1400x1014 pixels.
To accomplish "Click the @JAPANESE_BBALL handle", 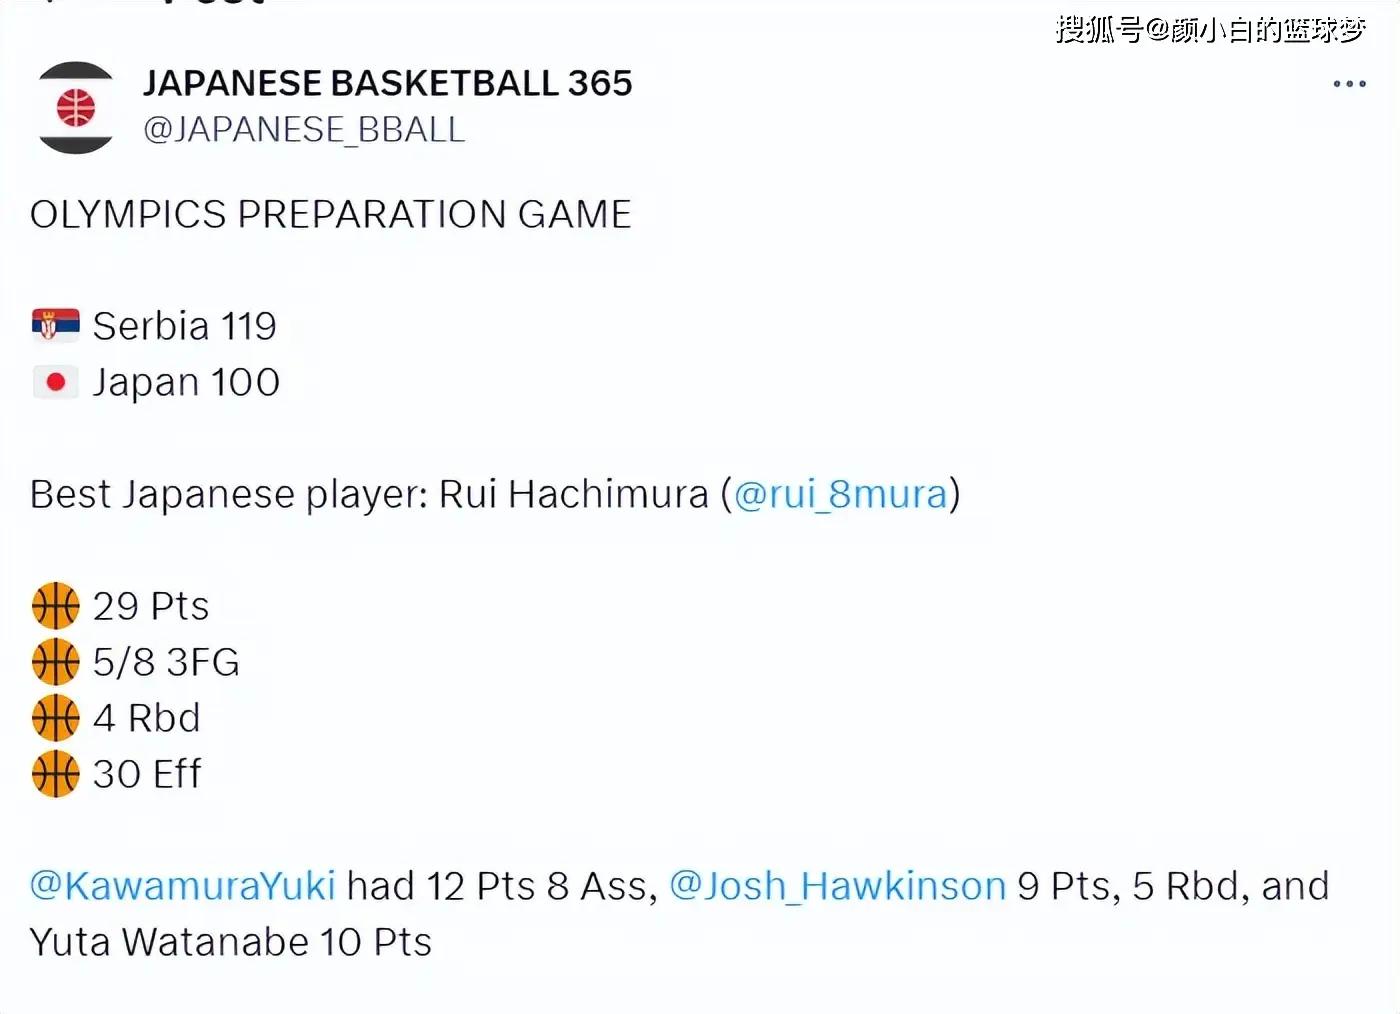I will (x=304, y=130).
